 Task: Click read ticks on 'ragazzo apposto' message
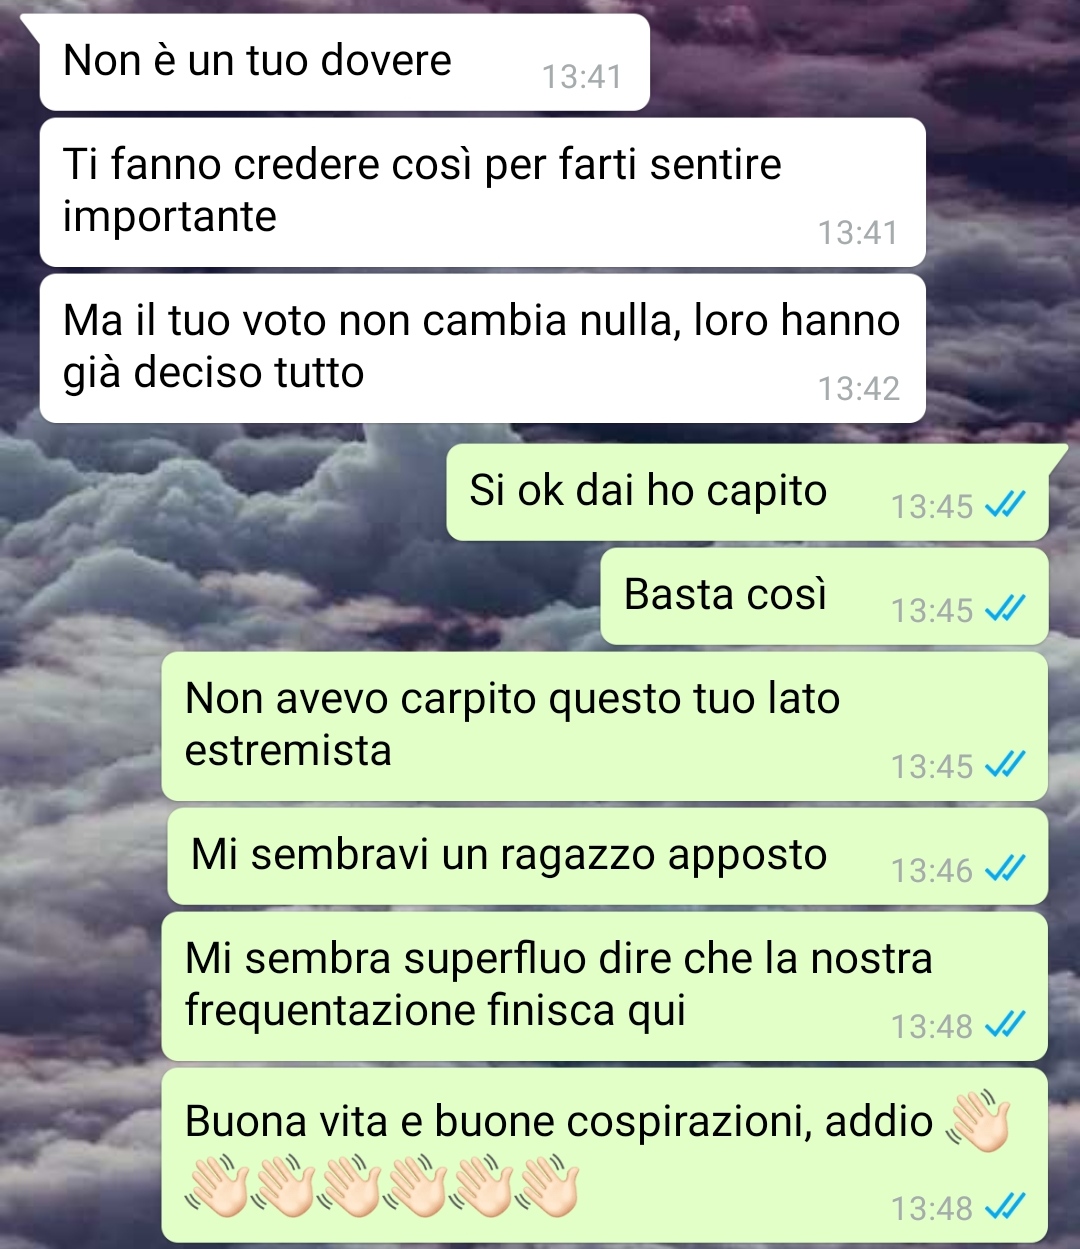tap(1005, 870)
